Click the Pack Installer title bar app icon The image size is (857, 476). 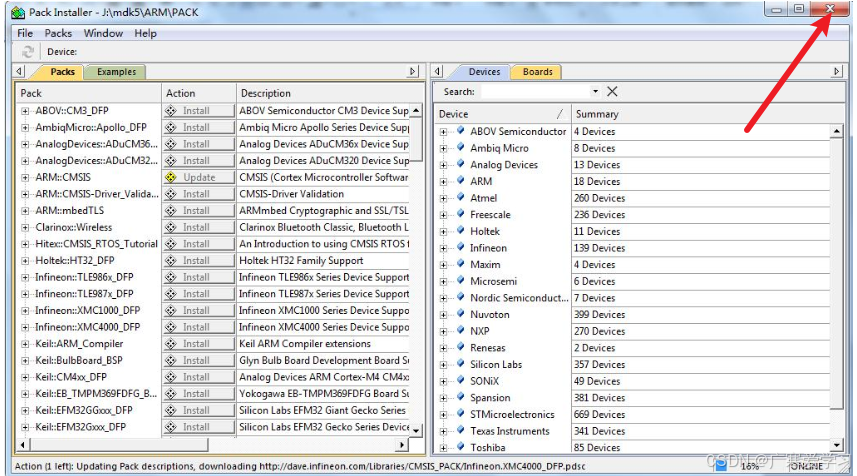coord(18,12)
